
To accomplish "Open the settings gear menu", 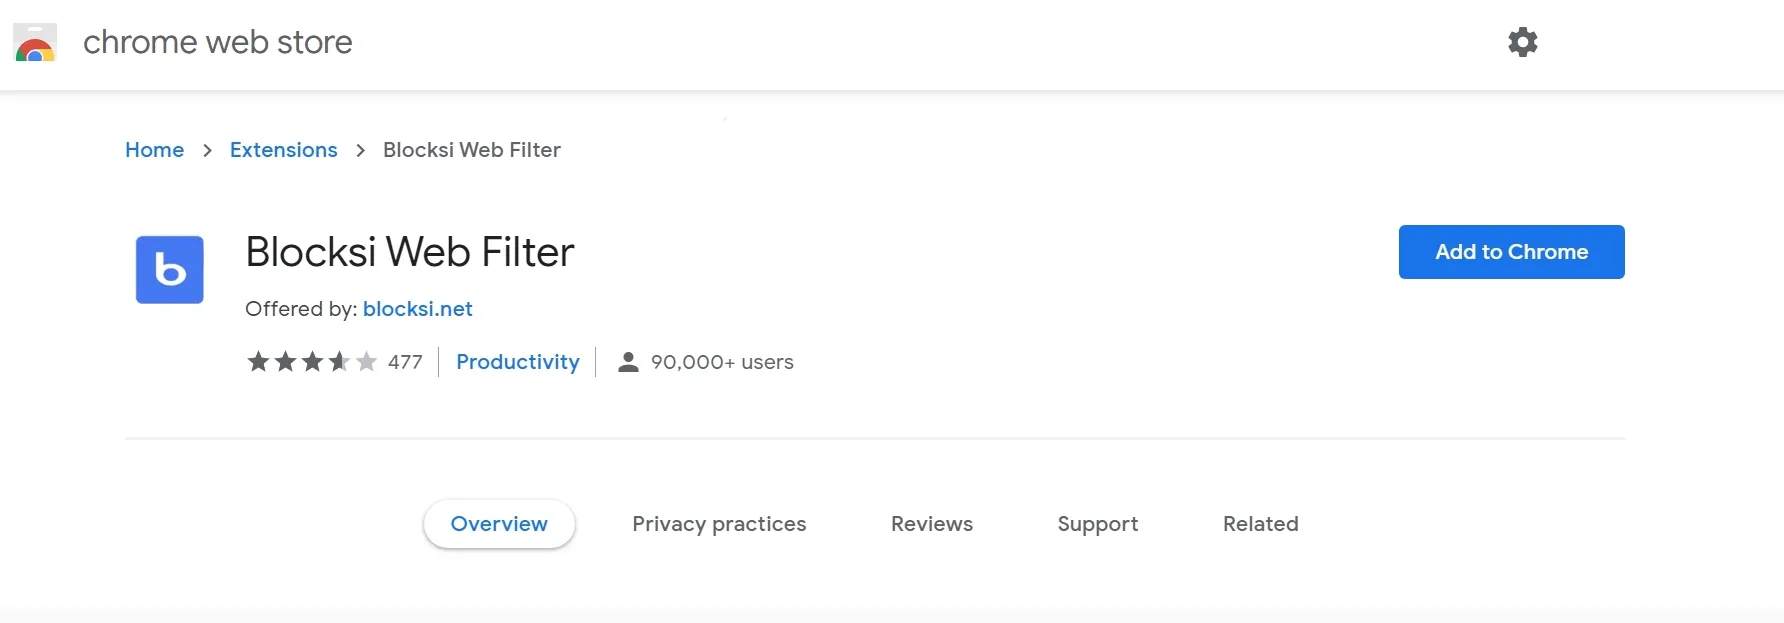I will click(x=1522, y=42).
